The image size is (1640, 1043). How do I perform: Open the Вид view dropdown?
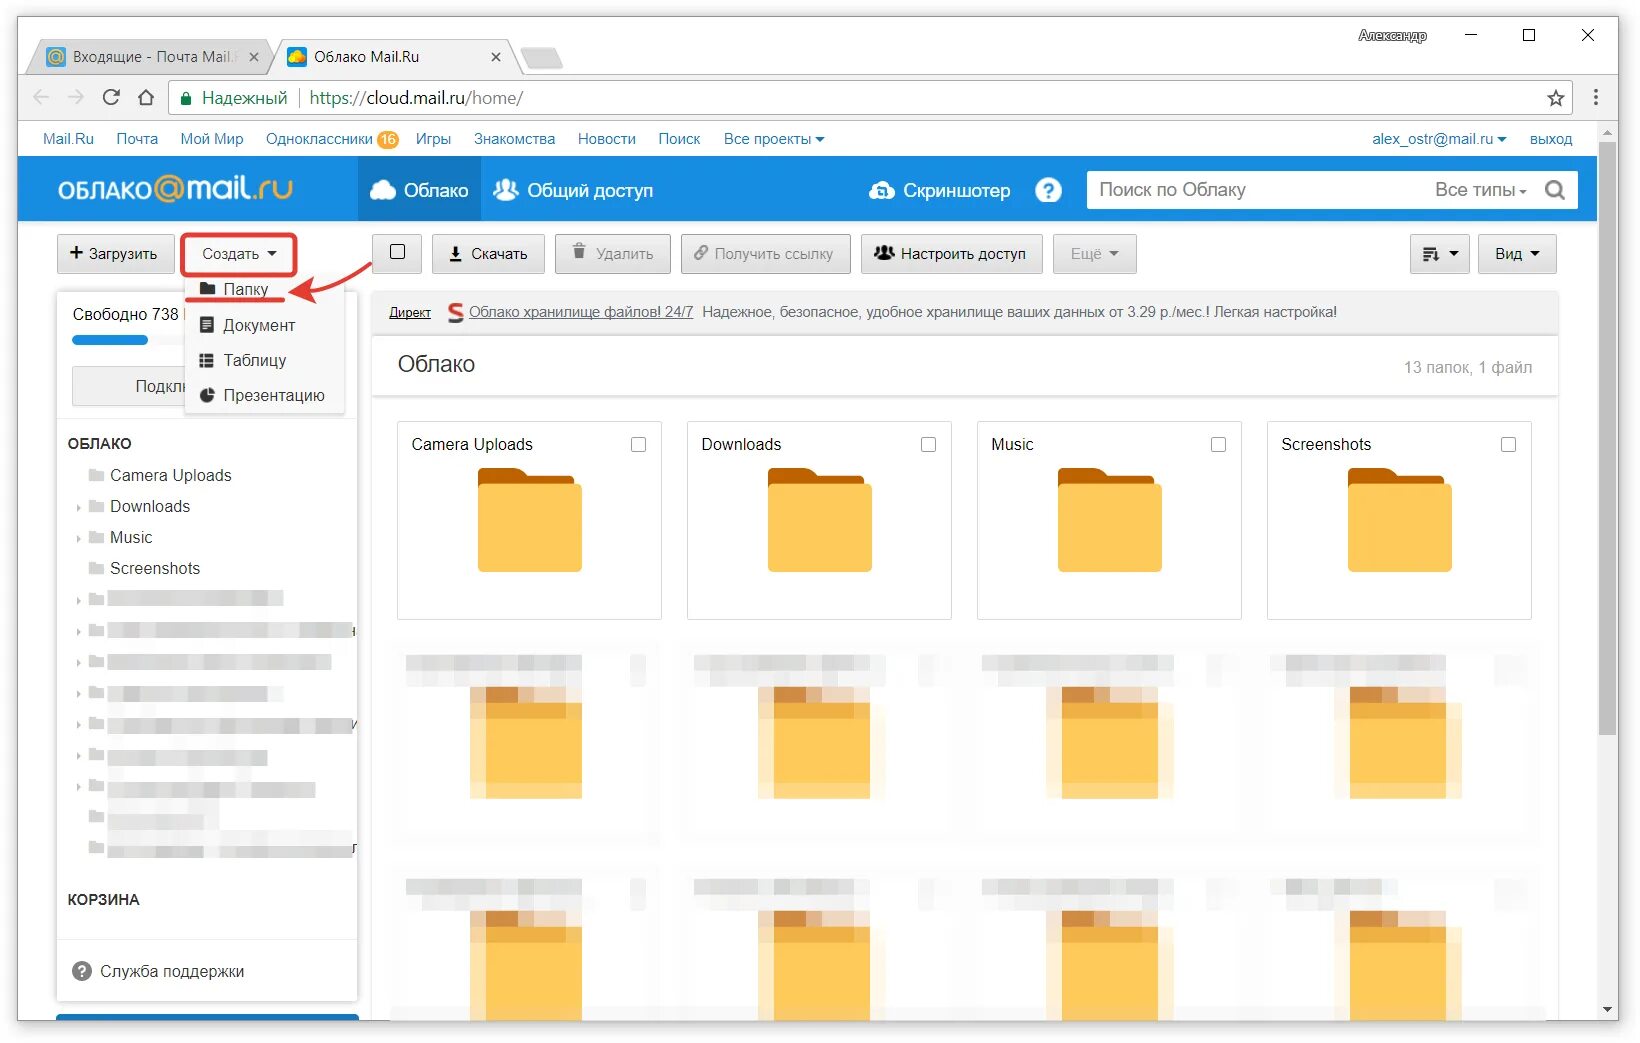pos(1517,254)
